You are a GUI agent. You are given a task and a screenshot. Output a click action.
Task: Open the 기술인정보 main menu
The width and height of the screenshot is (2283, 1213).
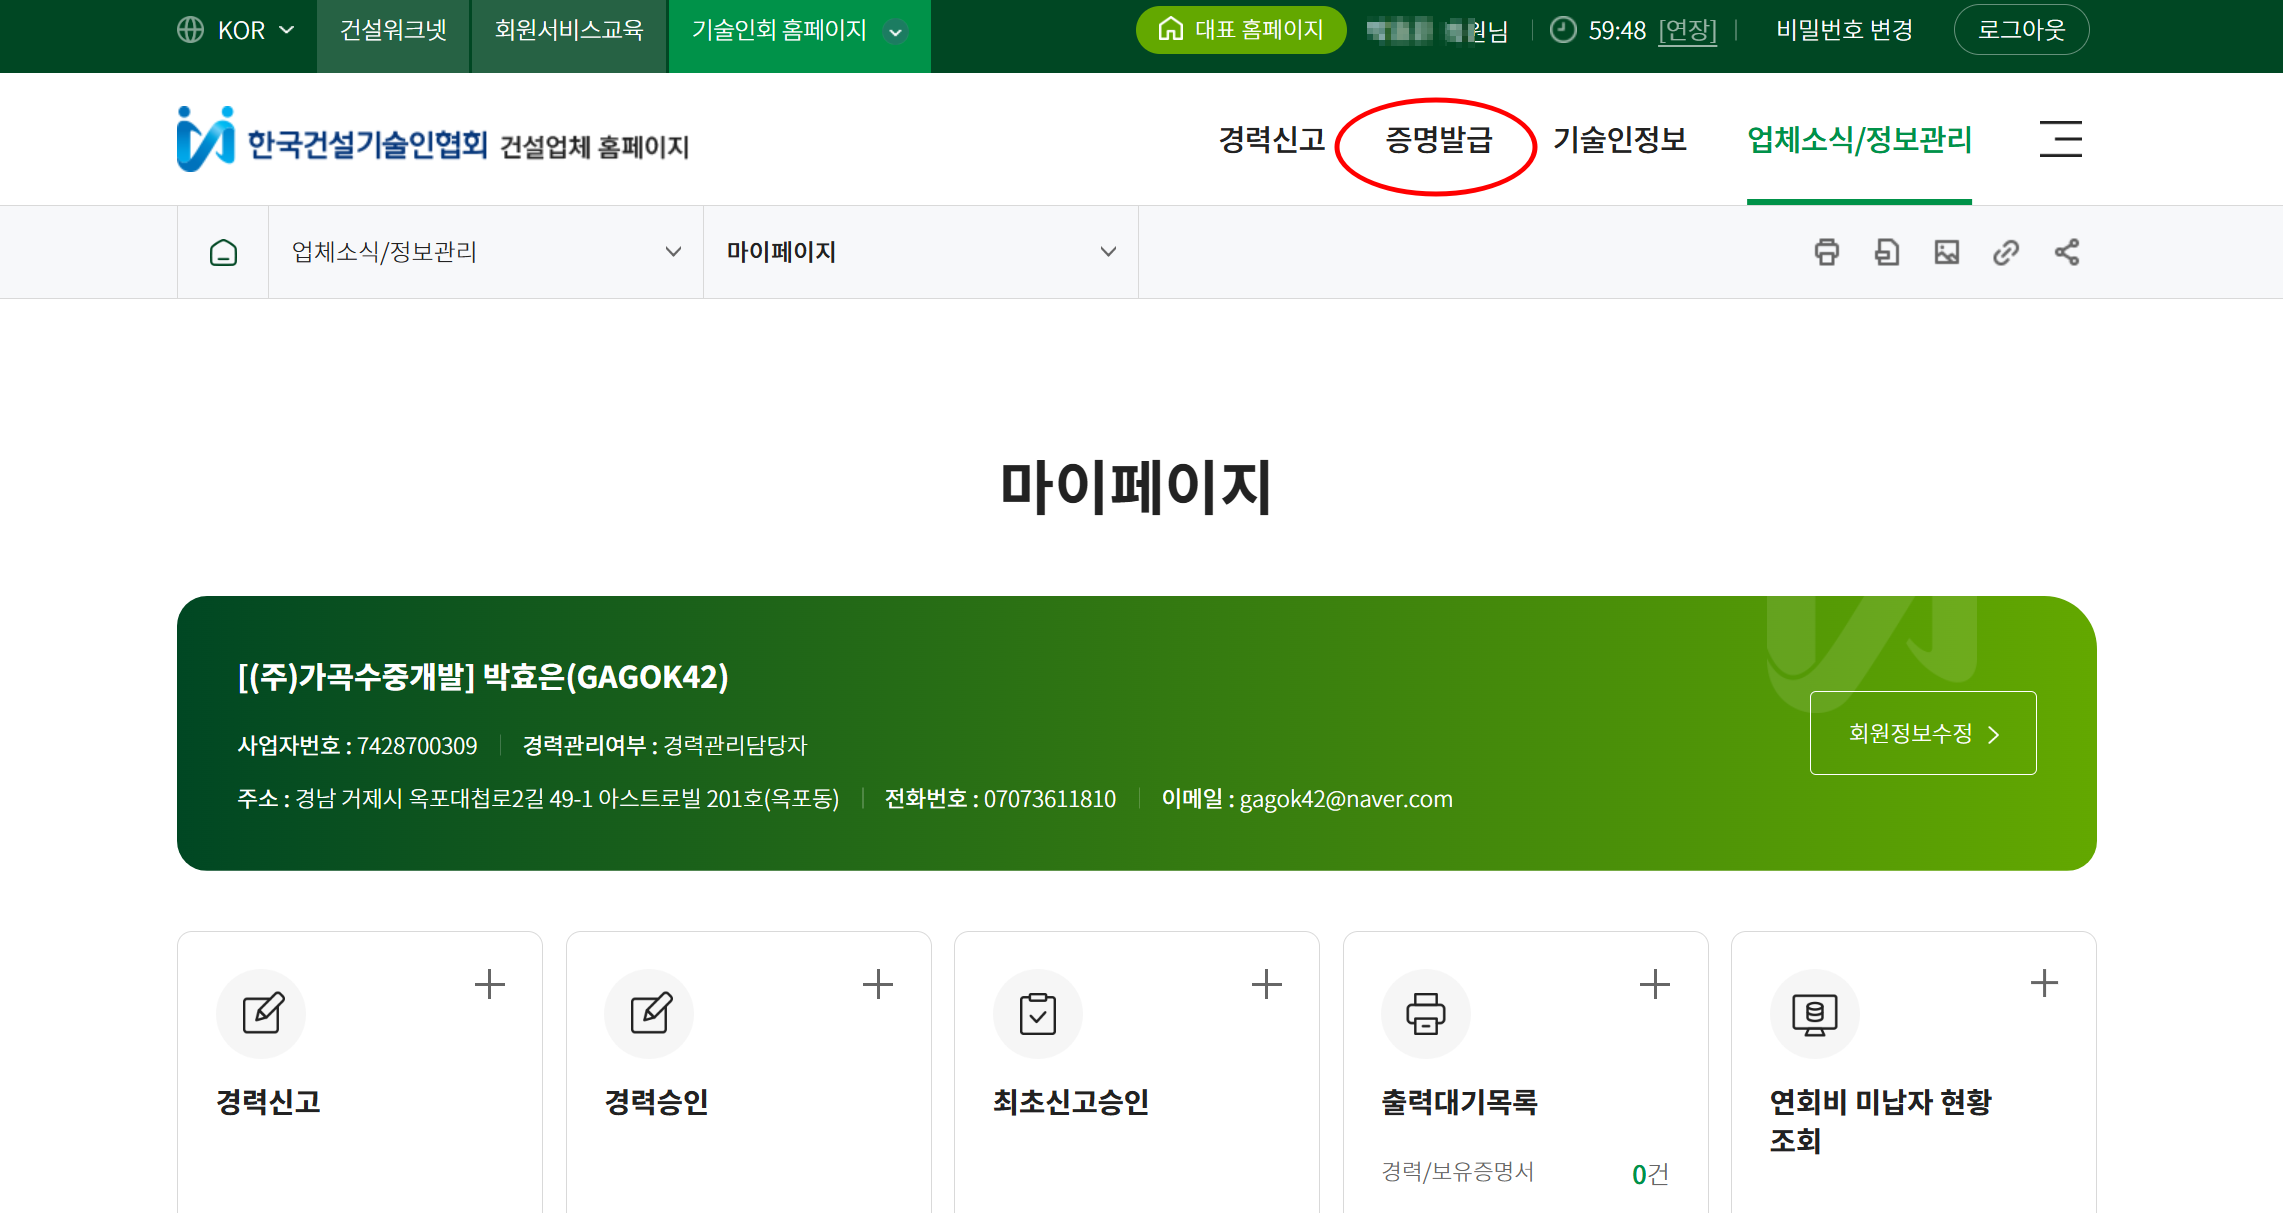click(1619, 140)
